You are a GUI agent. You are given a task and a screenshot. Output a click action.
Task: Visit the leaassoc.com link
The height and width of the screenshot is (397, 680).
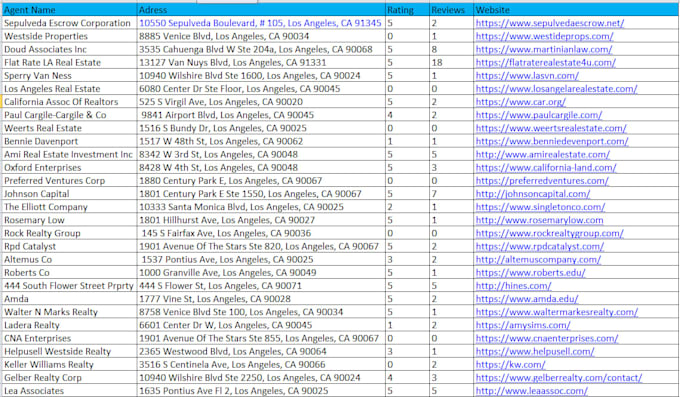[532, 391]
